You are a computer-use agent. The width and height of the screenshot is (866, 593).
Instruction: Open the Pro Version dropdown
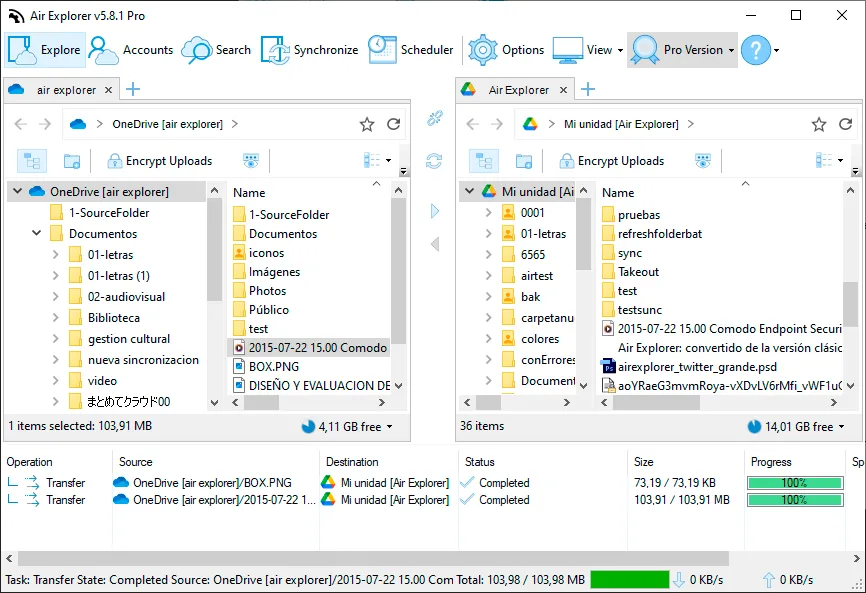(682, 50)
